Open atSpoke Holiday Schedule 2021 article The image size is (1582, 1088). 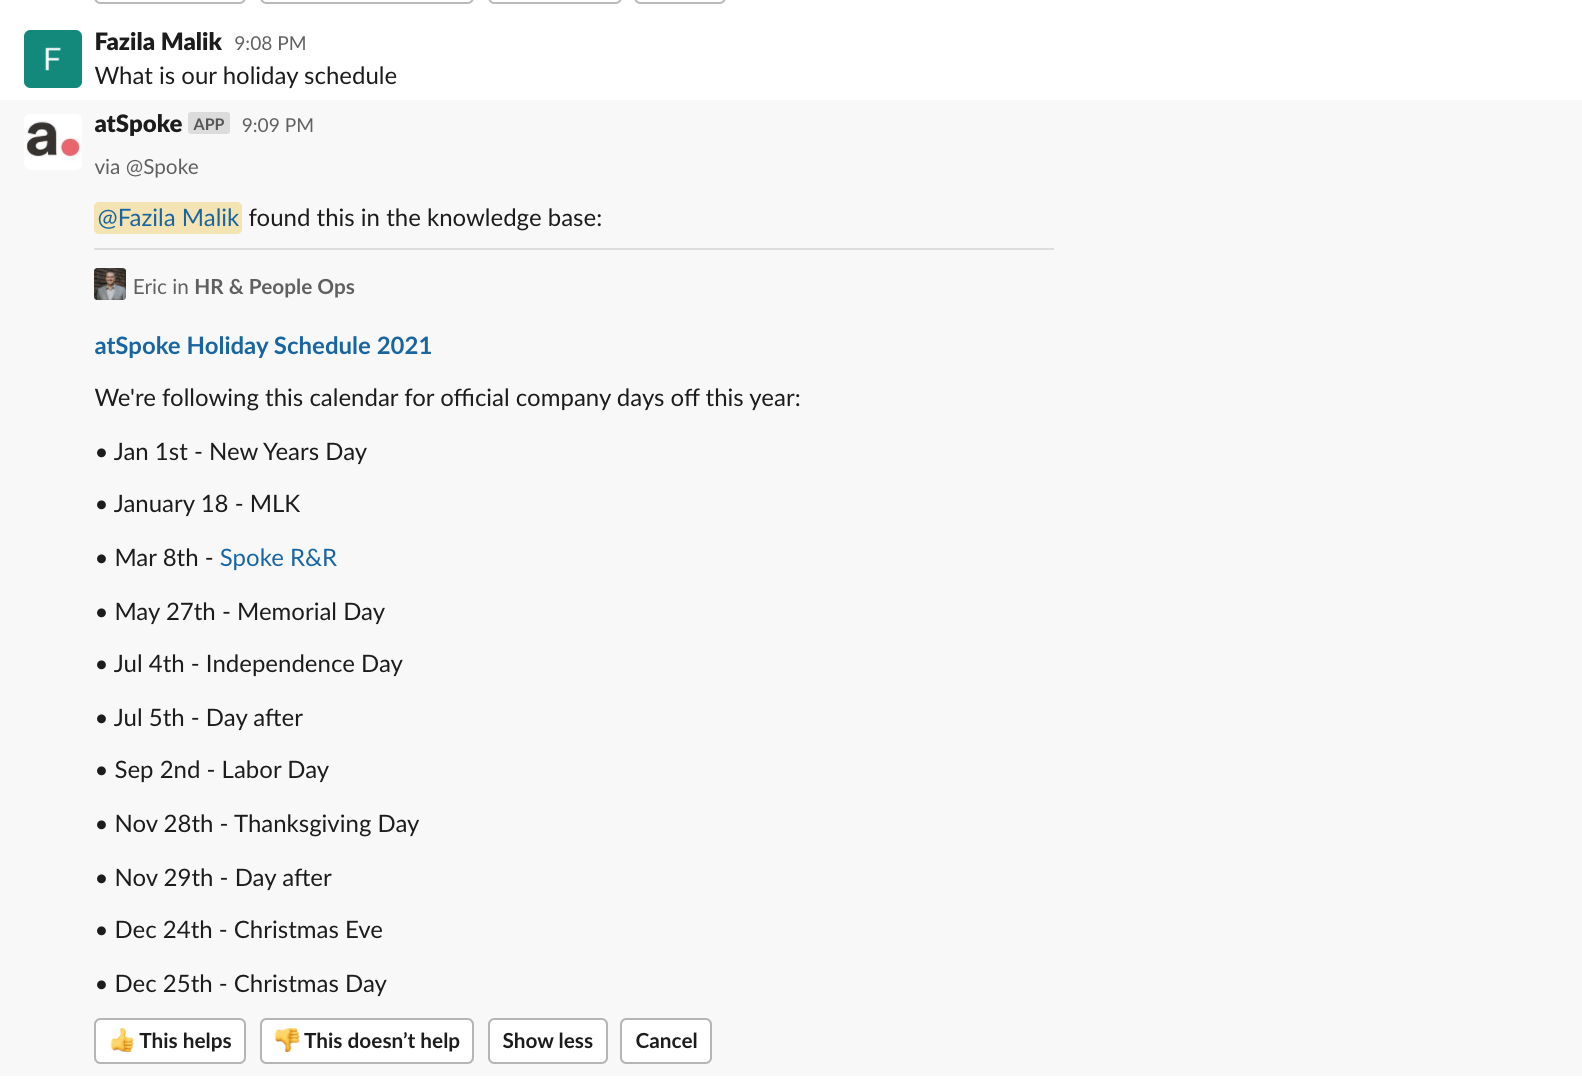[x=263, y=346]
